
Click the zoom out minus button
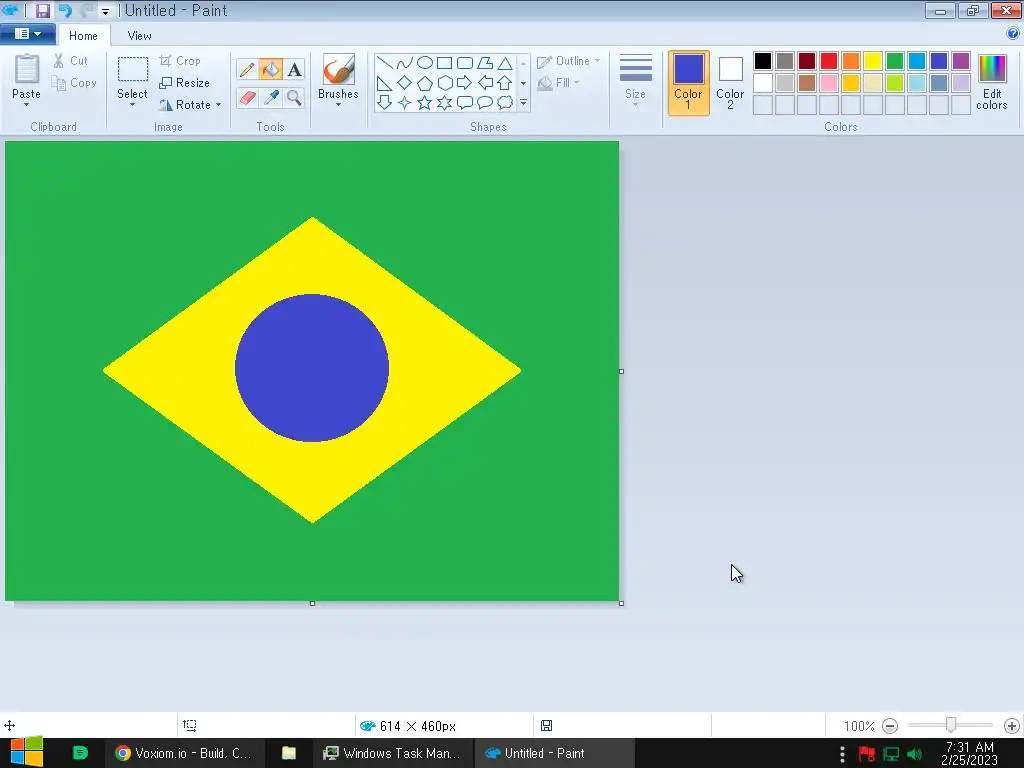pyautogui.click(x=890, y=726)
